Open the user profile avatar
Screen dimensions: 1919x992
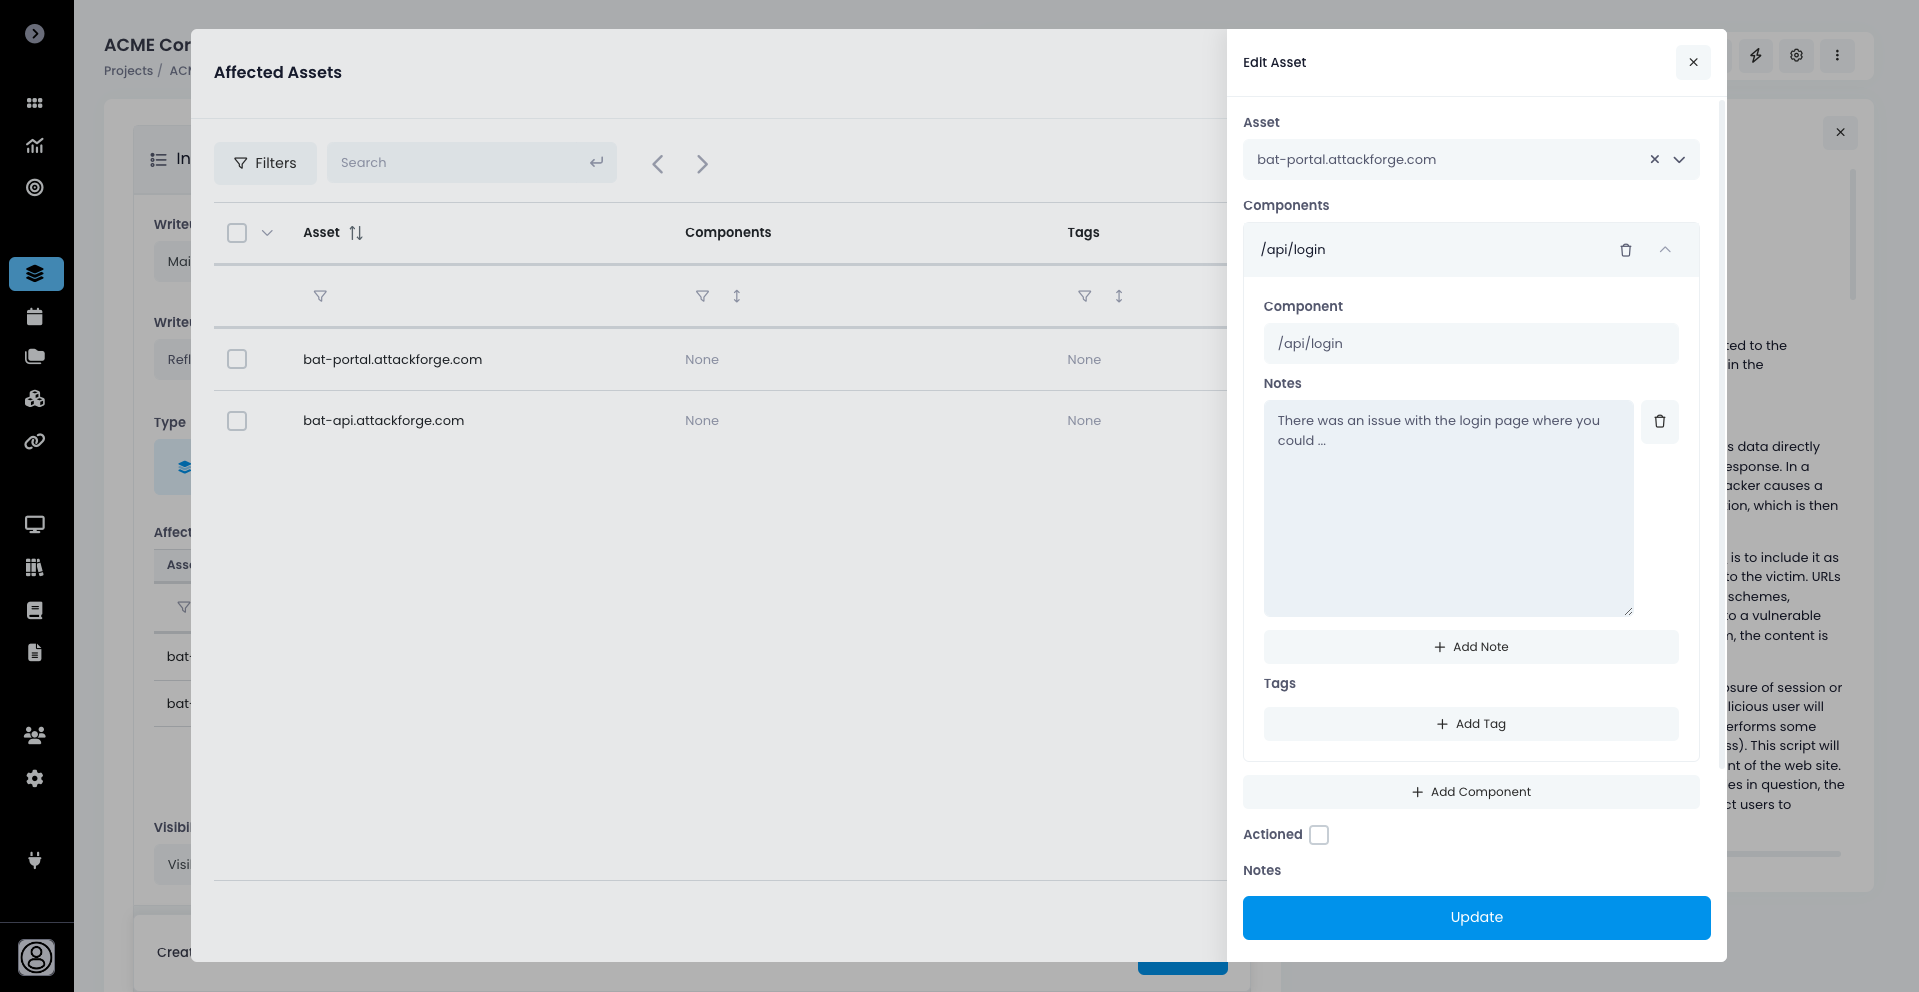pos(36,957)
